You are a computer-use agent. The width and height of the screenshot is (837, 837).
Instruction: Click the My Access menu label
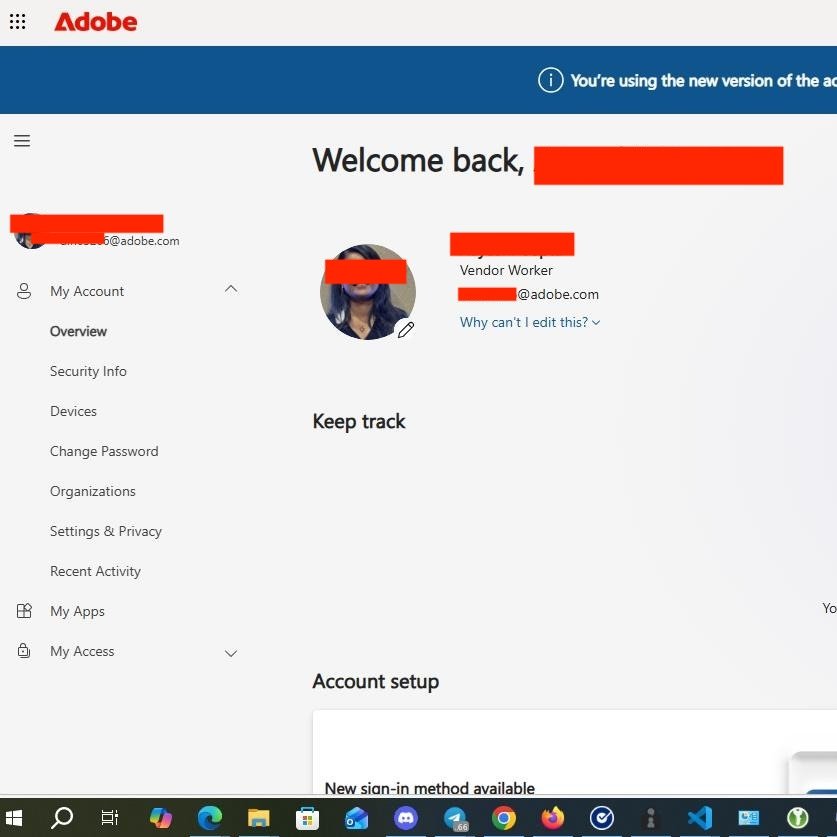[x=82, y=651]
